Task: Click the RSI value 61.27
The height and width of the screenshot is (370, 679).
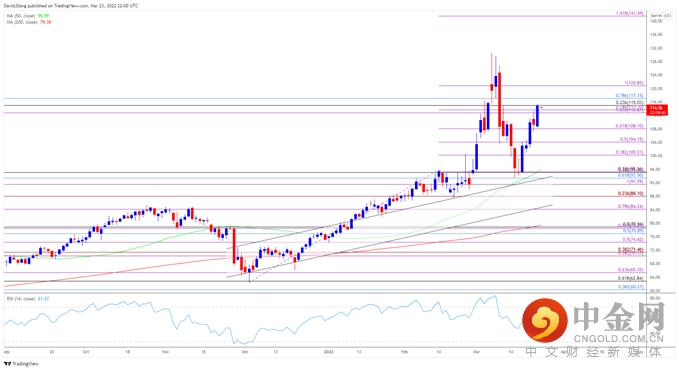Action: click(43, 299)
